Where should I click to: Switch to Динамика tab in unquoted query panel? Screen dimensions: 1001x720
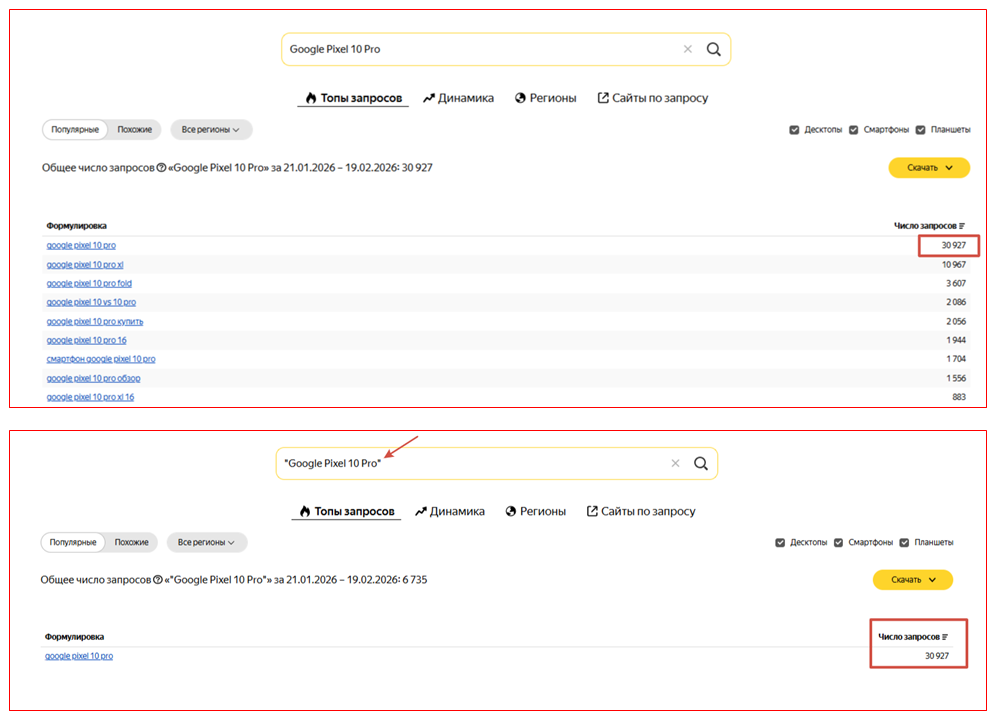(458, 98)
